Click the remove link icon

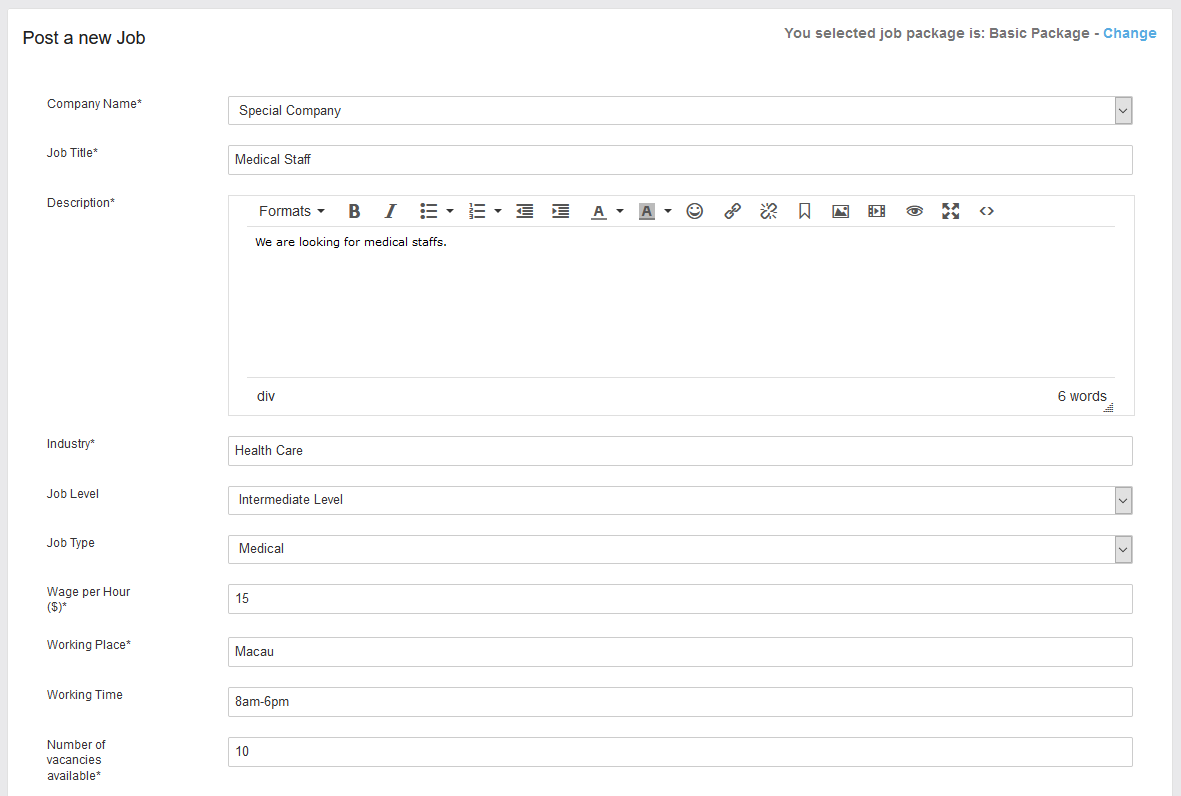click(x=768, y=211)
